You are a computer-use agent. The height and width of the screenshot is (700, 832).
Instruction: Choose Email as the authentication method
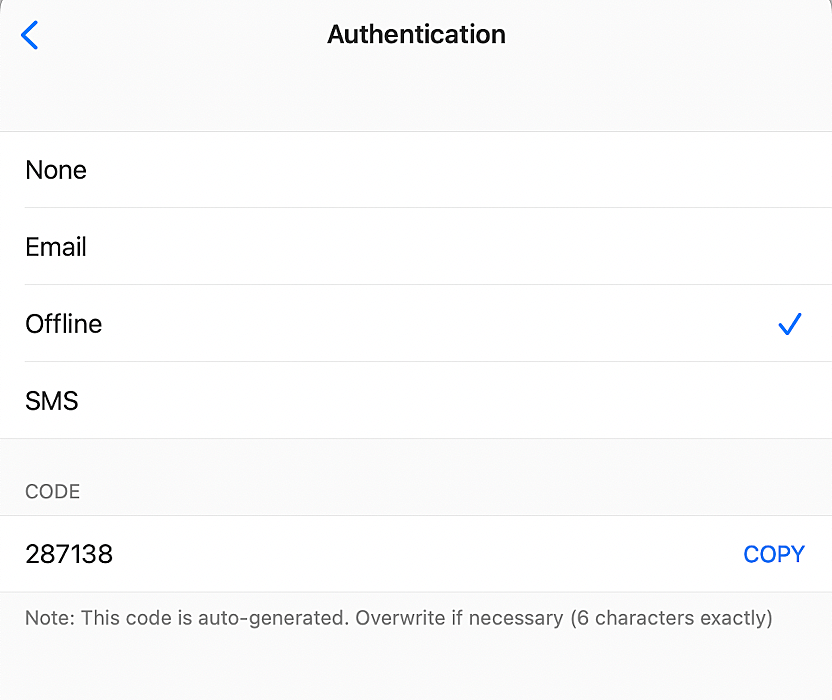click(415, 247)
